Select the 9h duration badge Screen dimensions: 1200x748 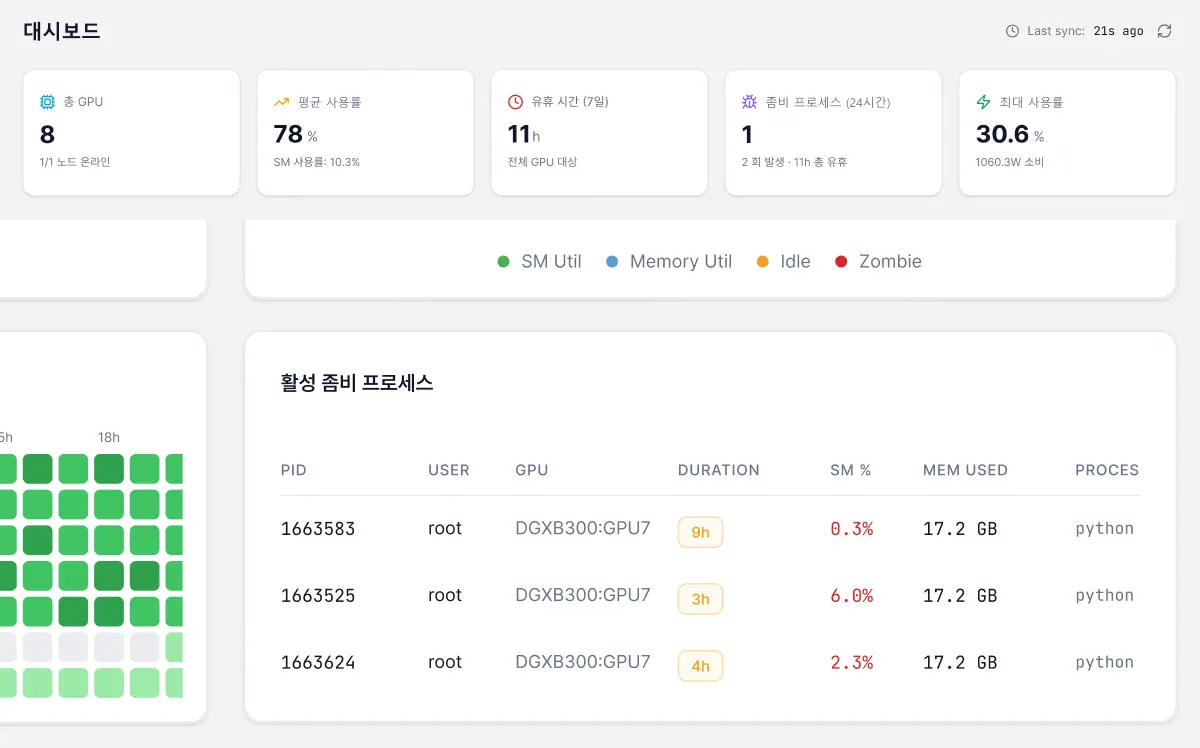pyautogui.click(x=700, y=532)
